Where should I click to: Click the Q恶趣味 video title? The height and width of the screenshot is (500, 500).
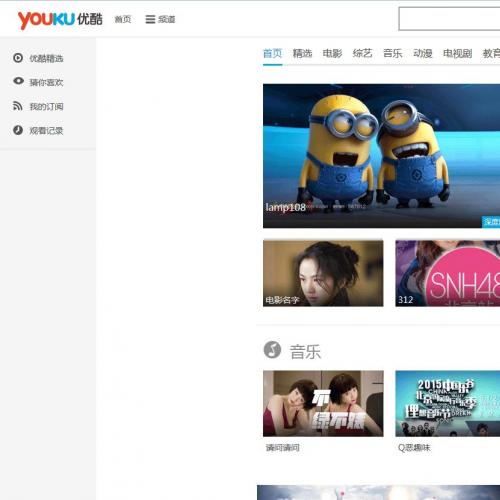414,448
